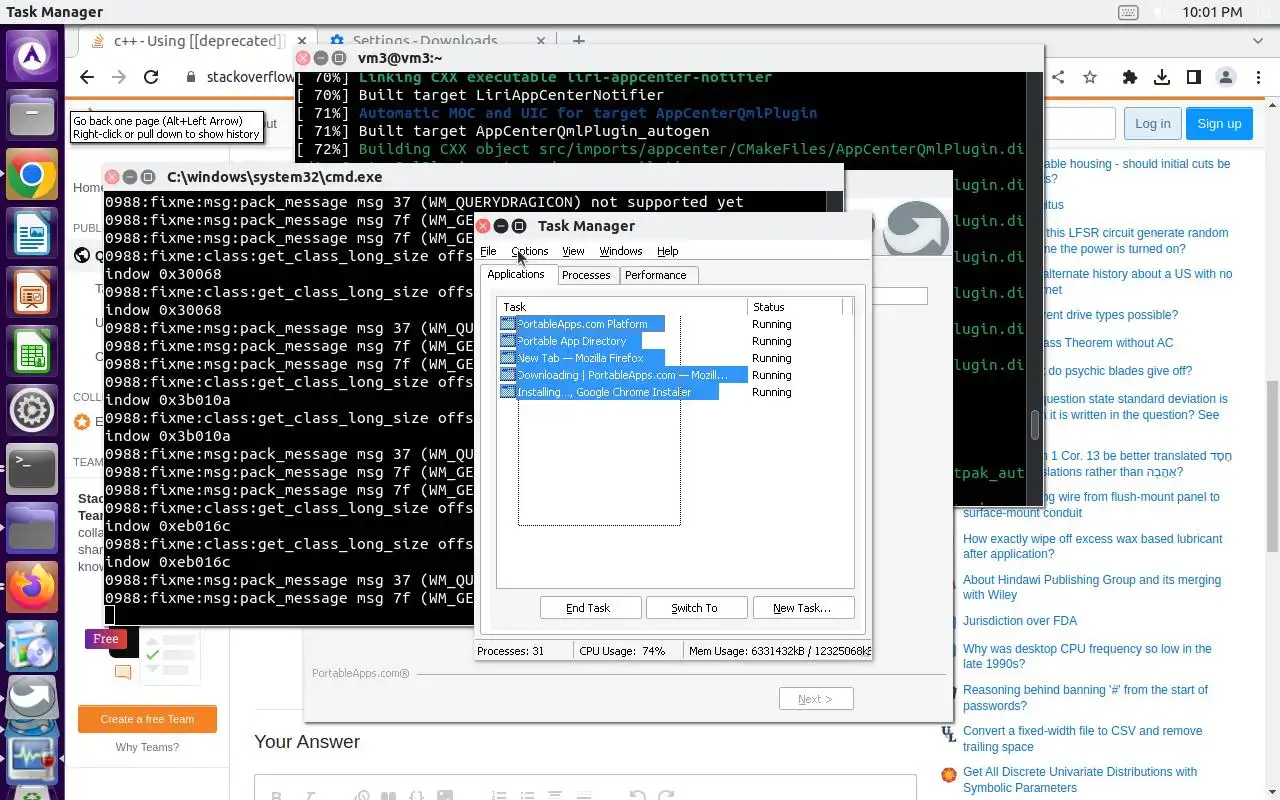Go back one page in Chrome
The height and width of the screenshot is (800, 1280).
[x=87, y=77]
